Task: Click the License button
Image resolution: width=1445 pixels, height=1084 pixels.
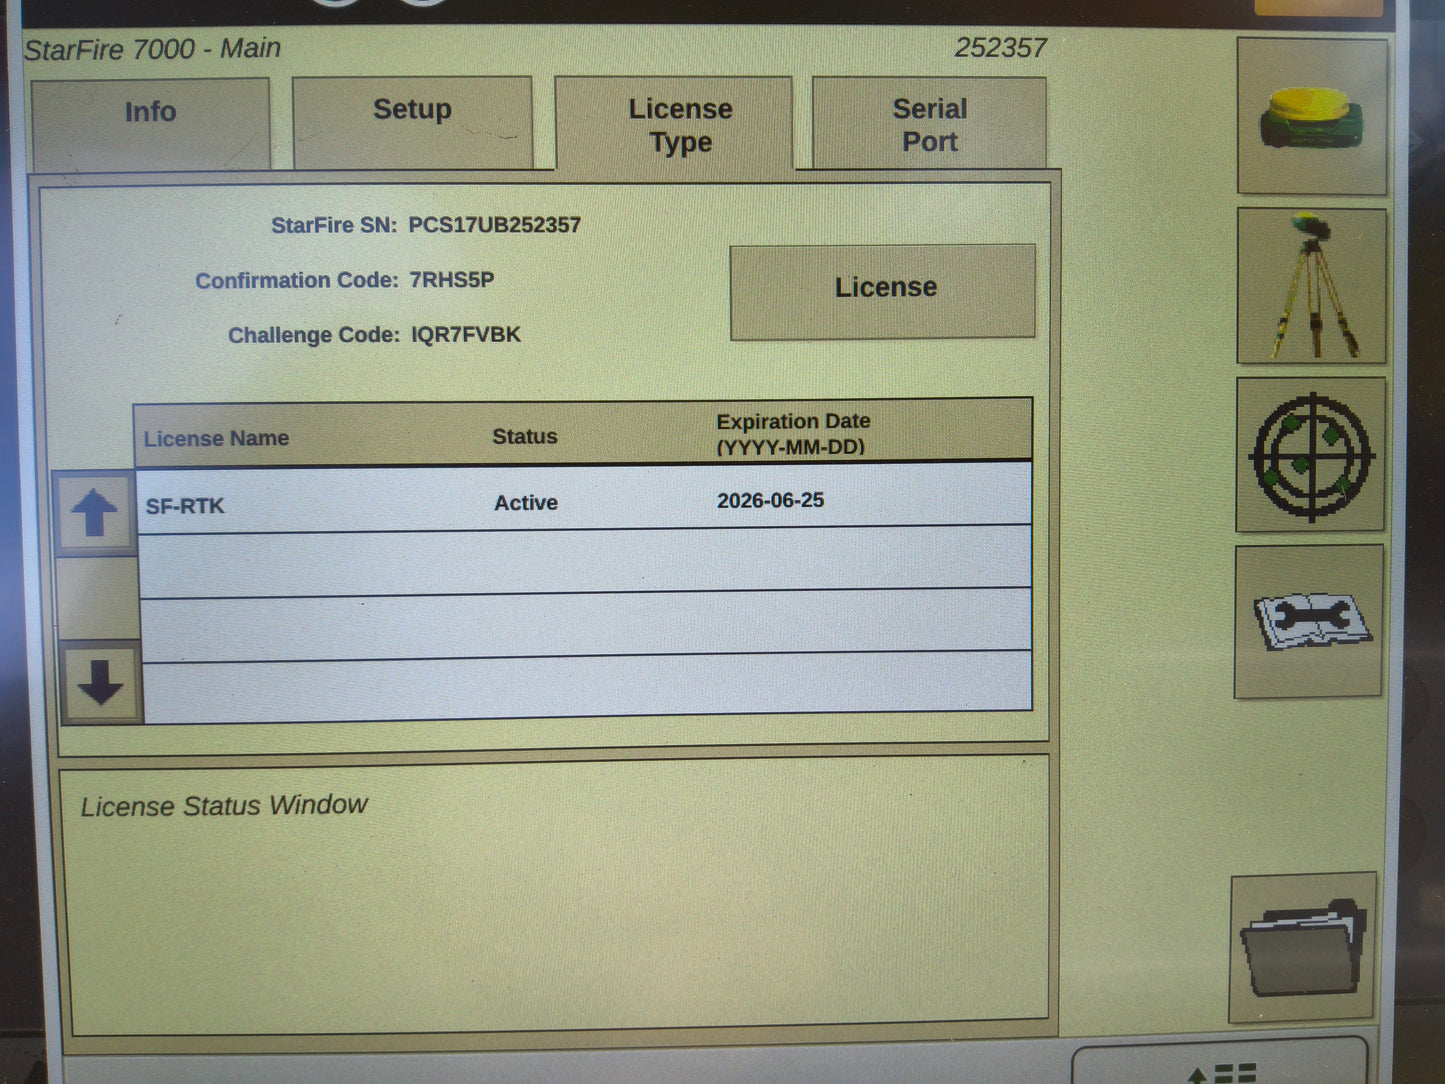Action: [883, 291]
